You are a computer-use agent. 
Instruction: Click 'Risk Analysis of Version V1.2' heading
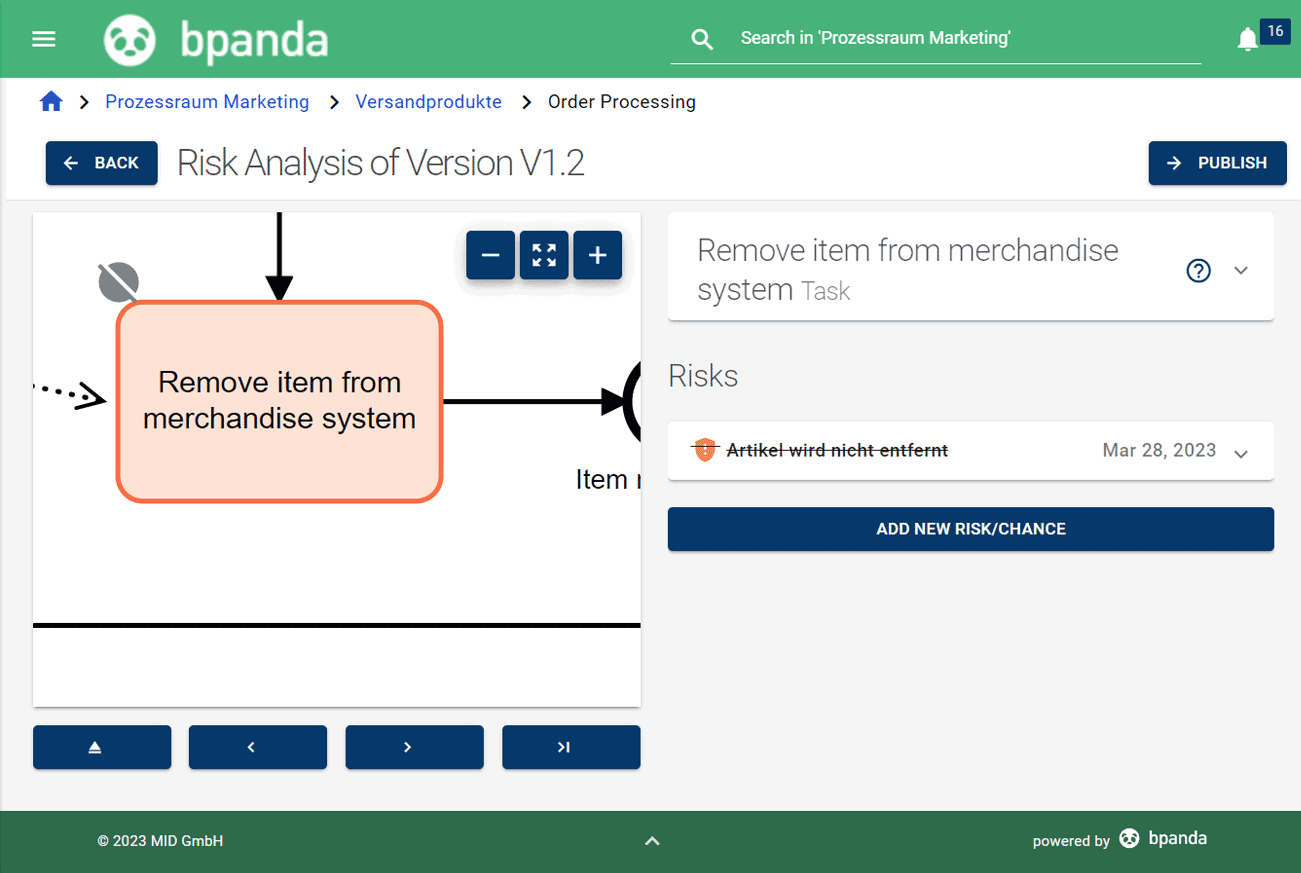[x=381, y=163]
